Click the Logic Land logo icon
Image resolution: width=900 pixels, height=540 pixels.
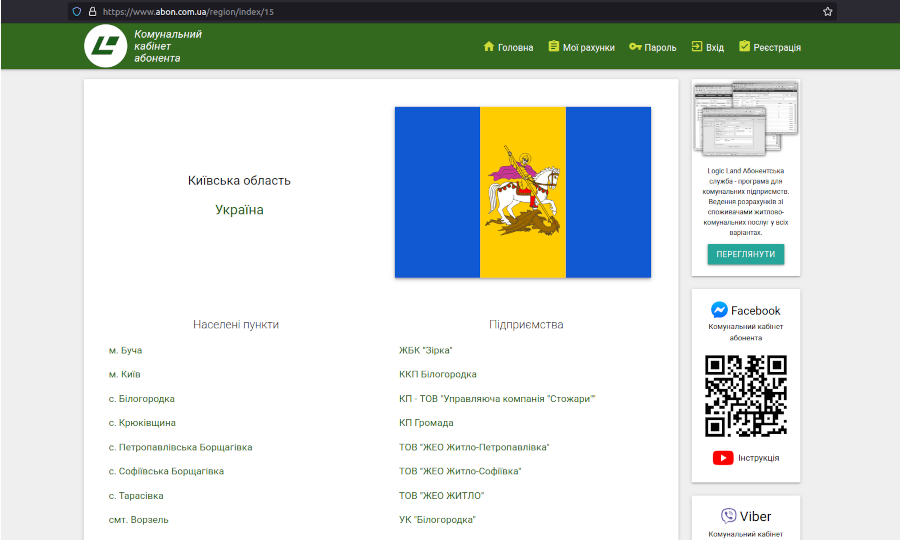pyautogui.click(x=106, y=46)
